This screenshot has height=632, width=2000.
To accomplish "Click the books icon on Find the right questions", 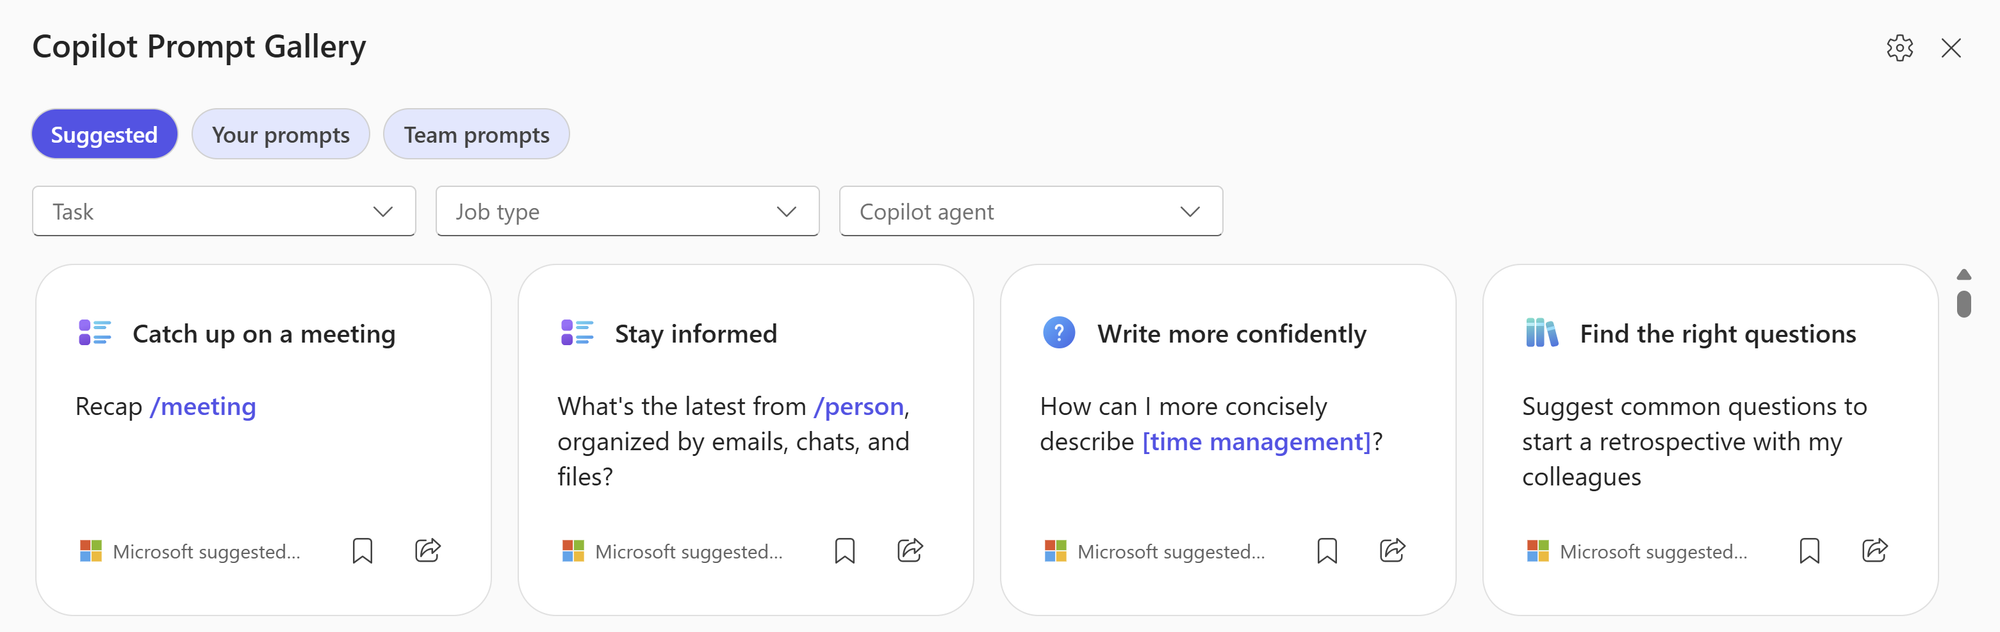I will coord(1541,333).
